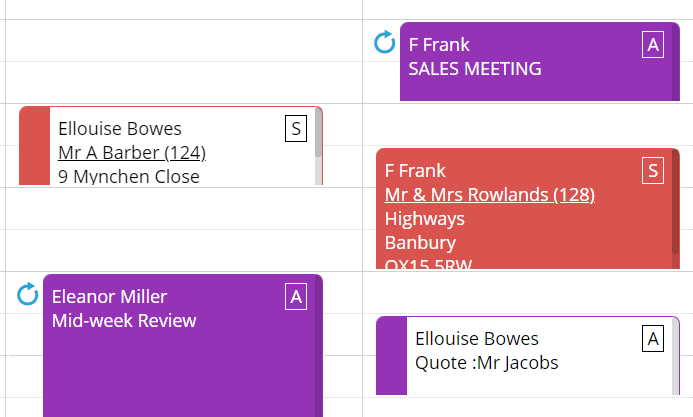This screenshot has width=693, height=417.
Task: Click the red color strip on Barber appointment
Action: pos(34,146)
